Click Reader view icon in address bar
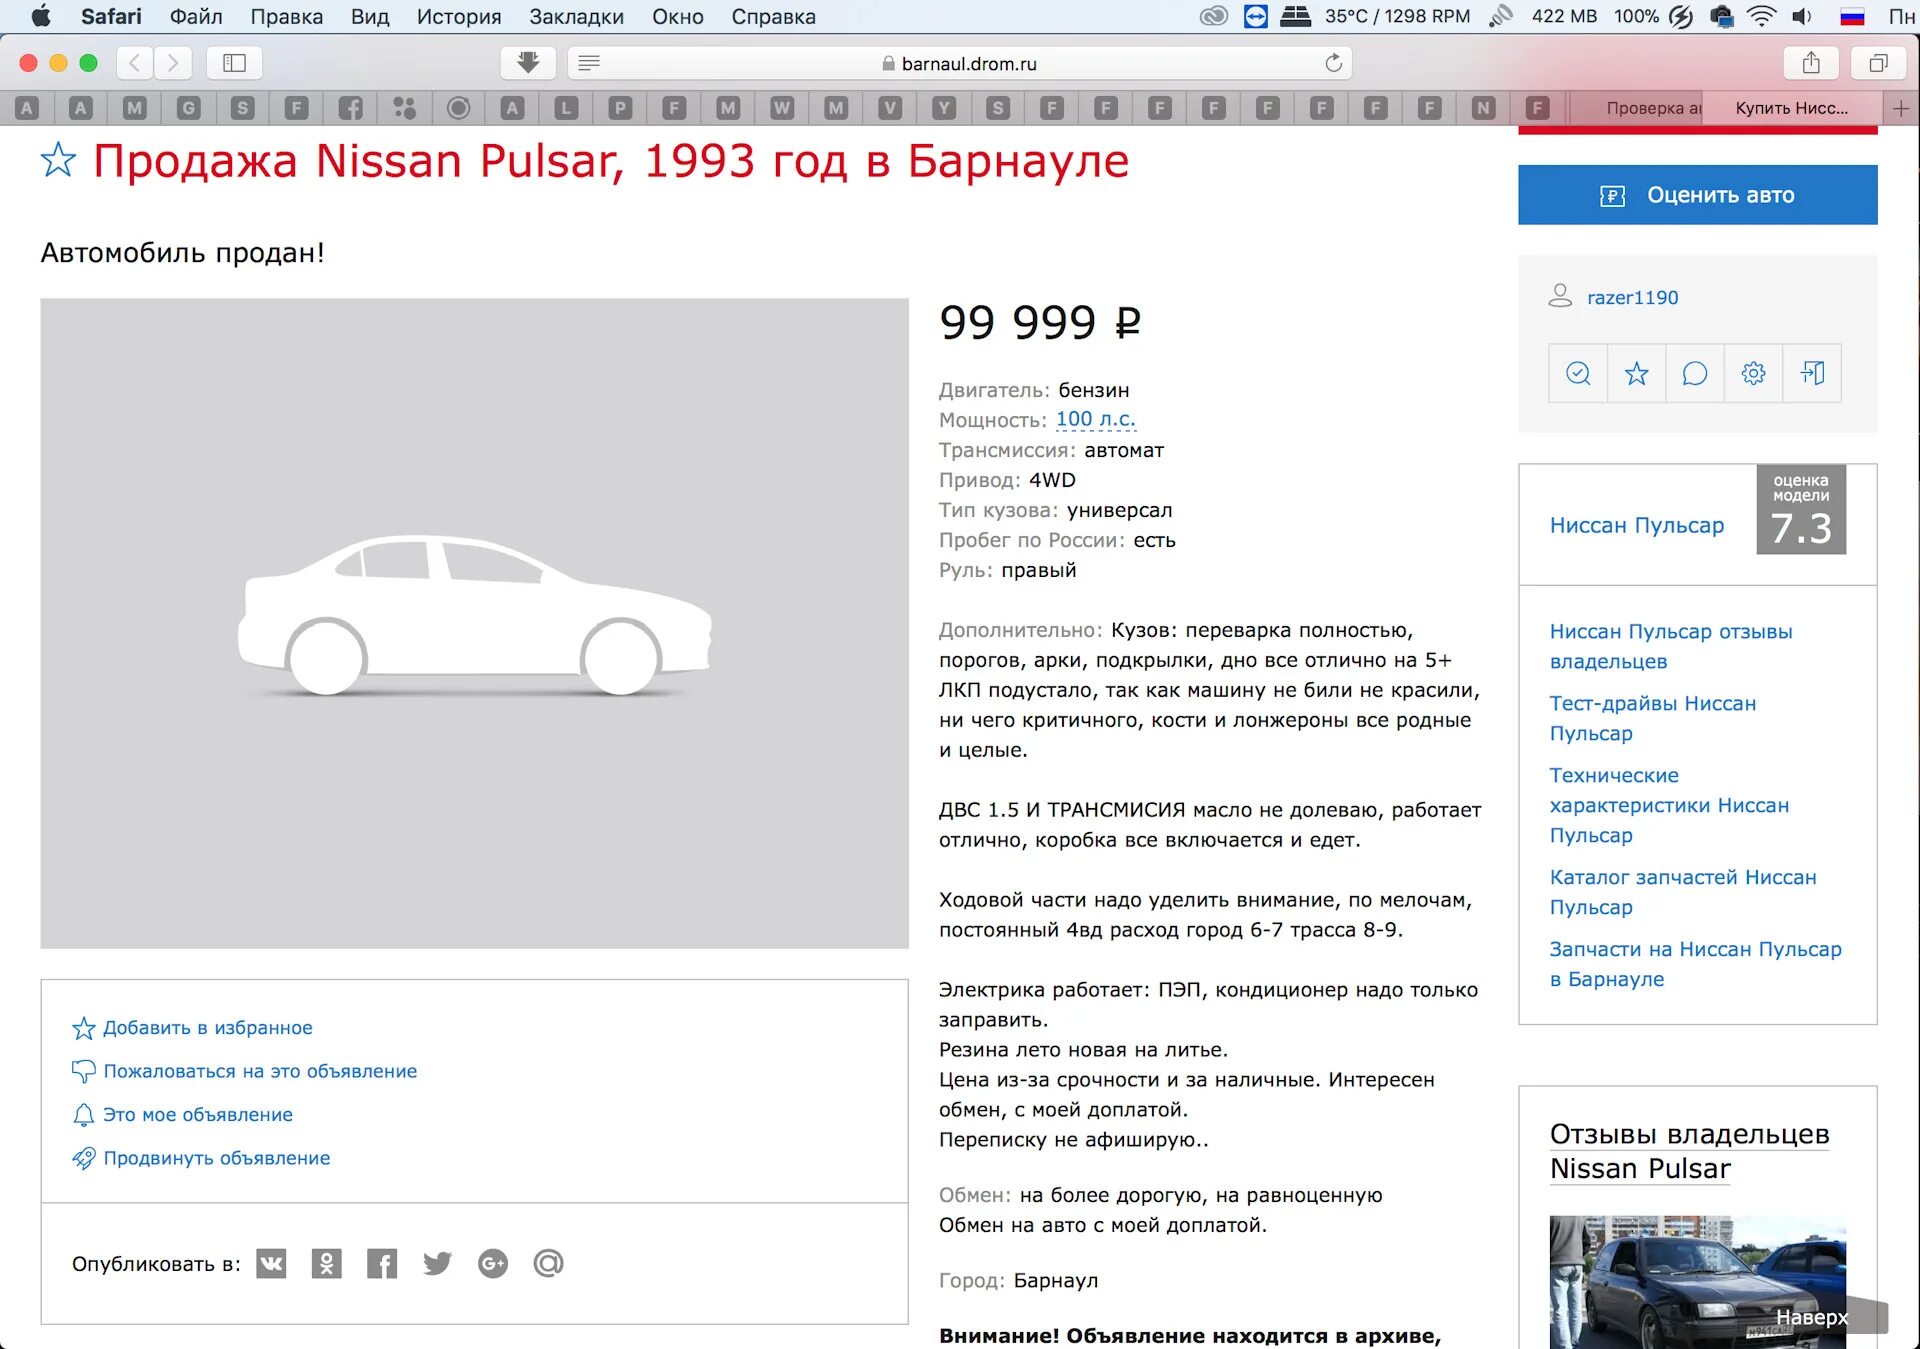The height and width of the screenshot is (1349, 1920). click(x=589, y=63)
